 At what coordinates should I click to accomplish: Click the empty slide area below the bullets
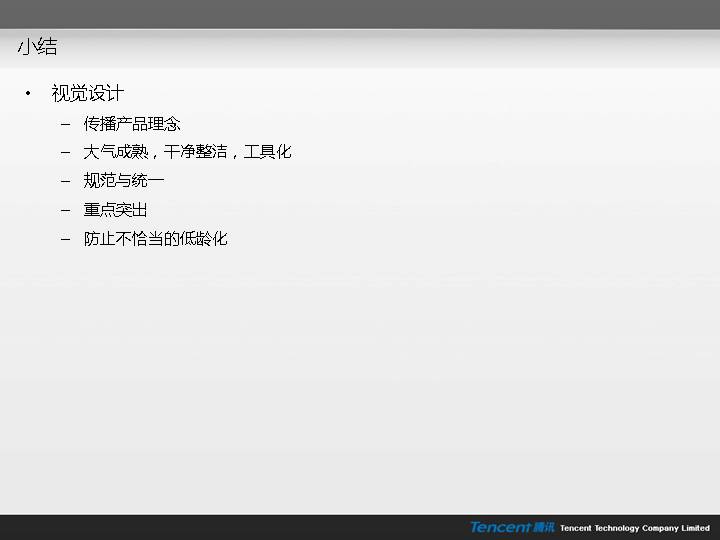[360, 380]
